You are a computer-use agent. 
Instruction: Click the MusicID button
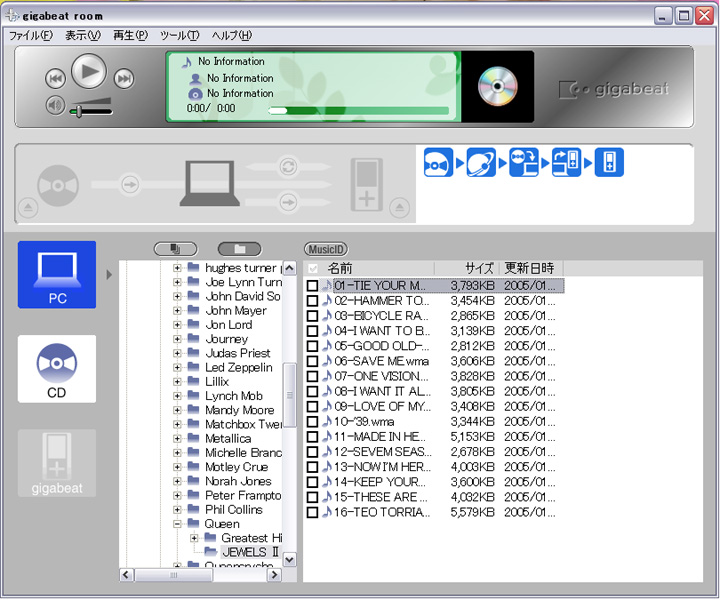(x=326, y=249)
